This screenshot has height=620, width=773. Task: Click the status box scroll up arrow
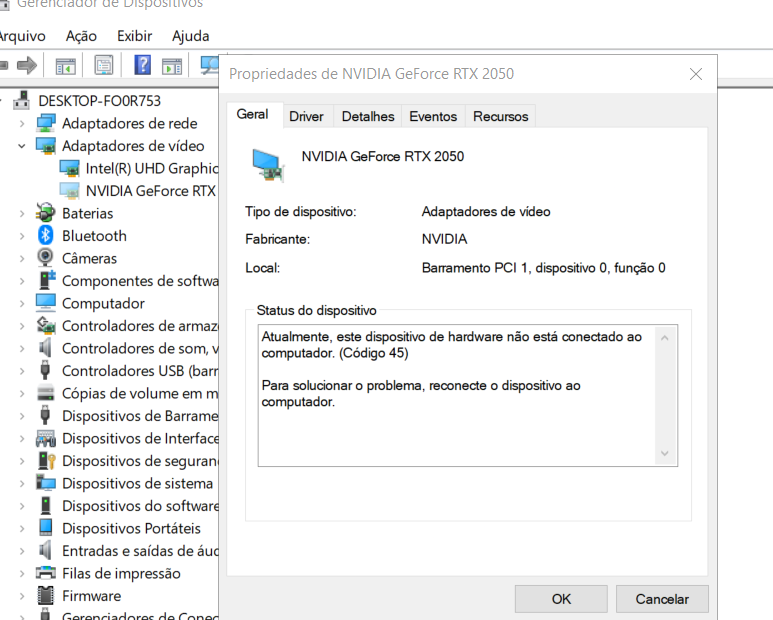(x=665, y=338)
